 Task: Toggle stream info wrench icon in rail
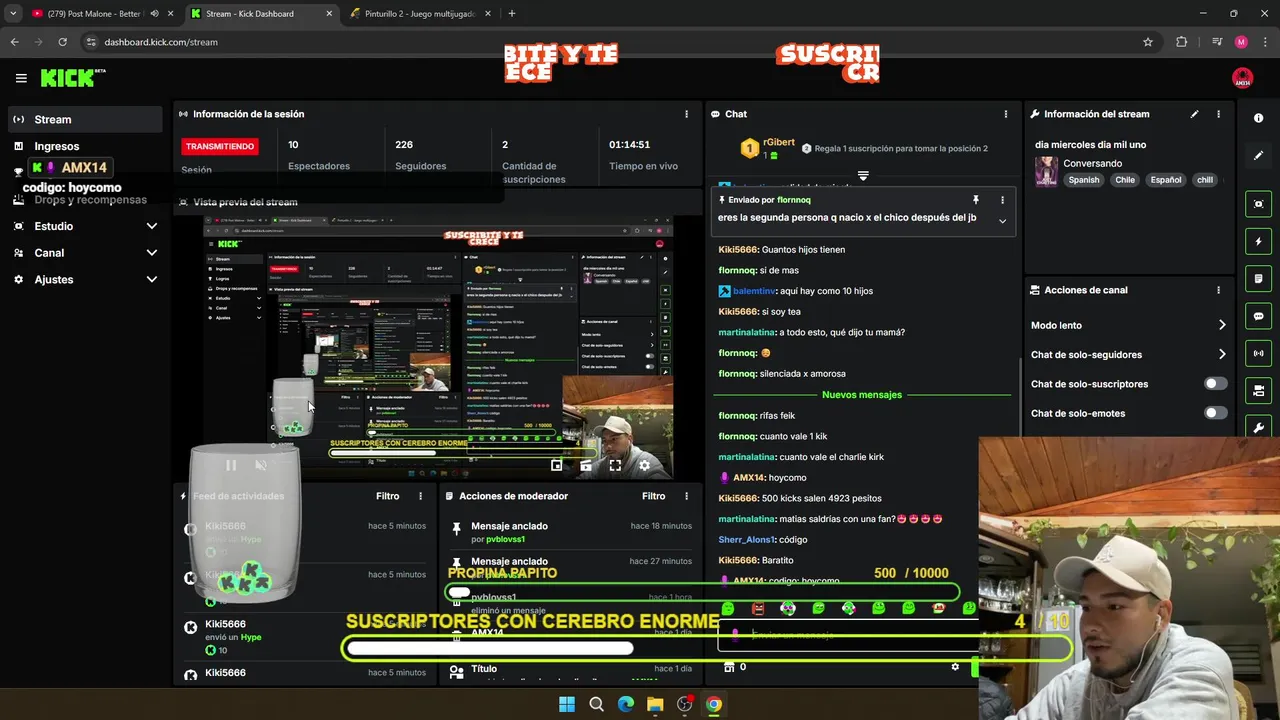point(1258,427)
